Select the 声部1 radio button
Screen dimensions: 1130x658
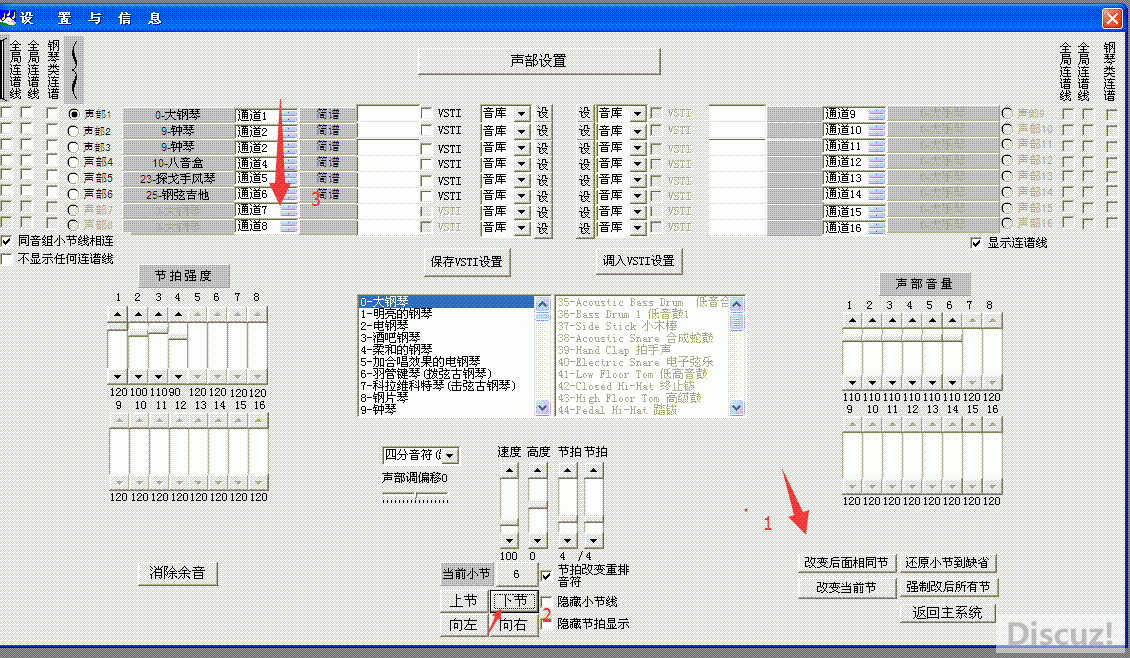(x=74, y=115)
